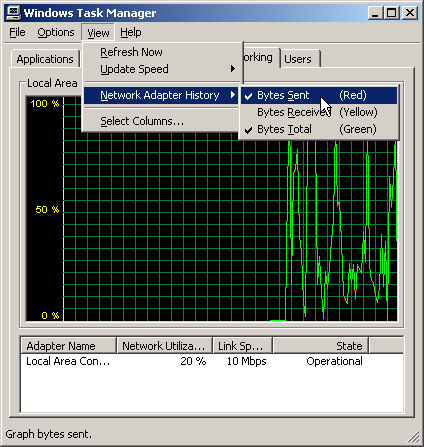
Task: Open the Options menu
Action: coord(56,32)
